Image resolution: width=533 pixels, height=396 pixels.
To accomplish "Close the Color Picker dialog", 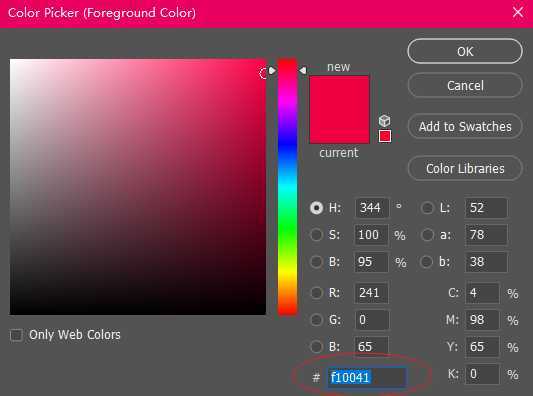I will click(518, 12).
